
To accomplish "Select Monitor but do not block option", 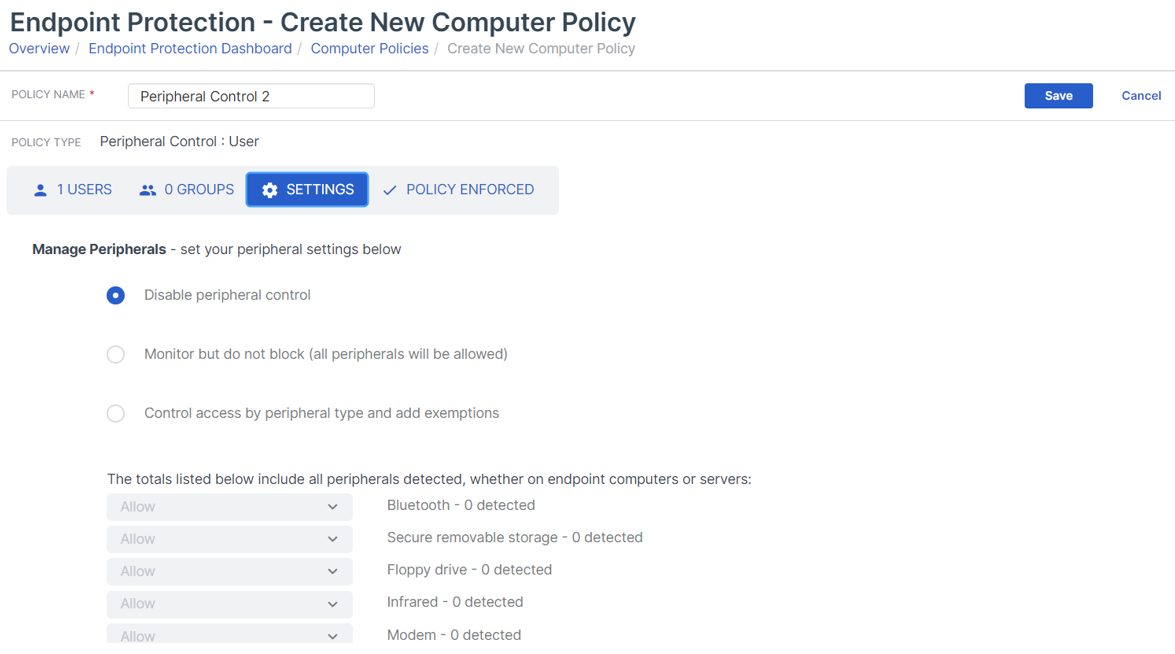I will (116, 354).
